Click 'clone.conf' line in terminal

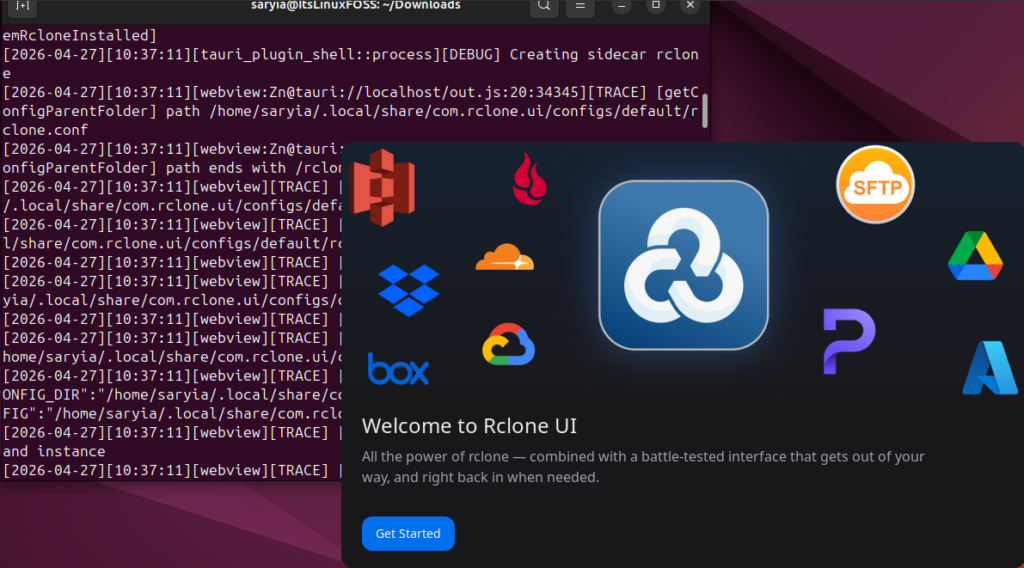[45, 130]
